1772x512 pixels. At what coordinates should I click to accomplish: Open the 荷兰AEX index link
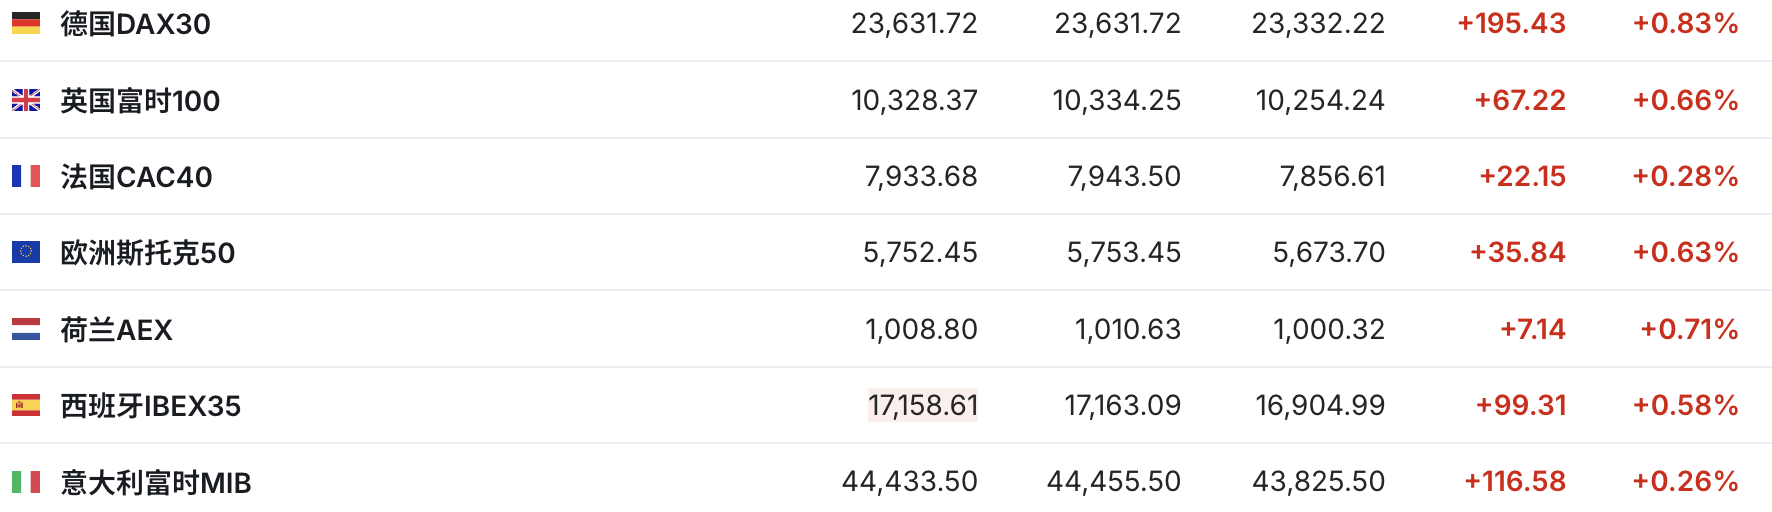116,330
